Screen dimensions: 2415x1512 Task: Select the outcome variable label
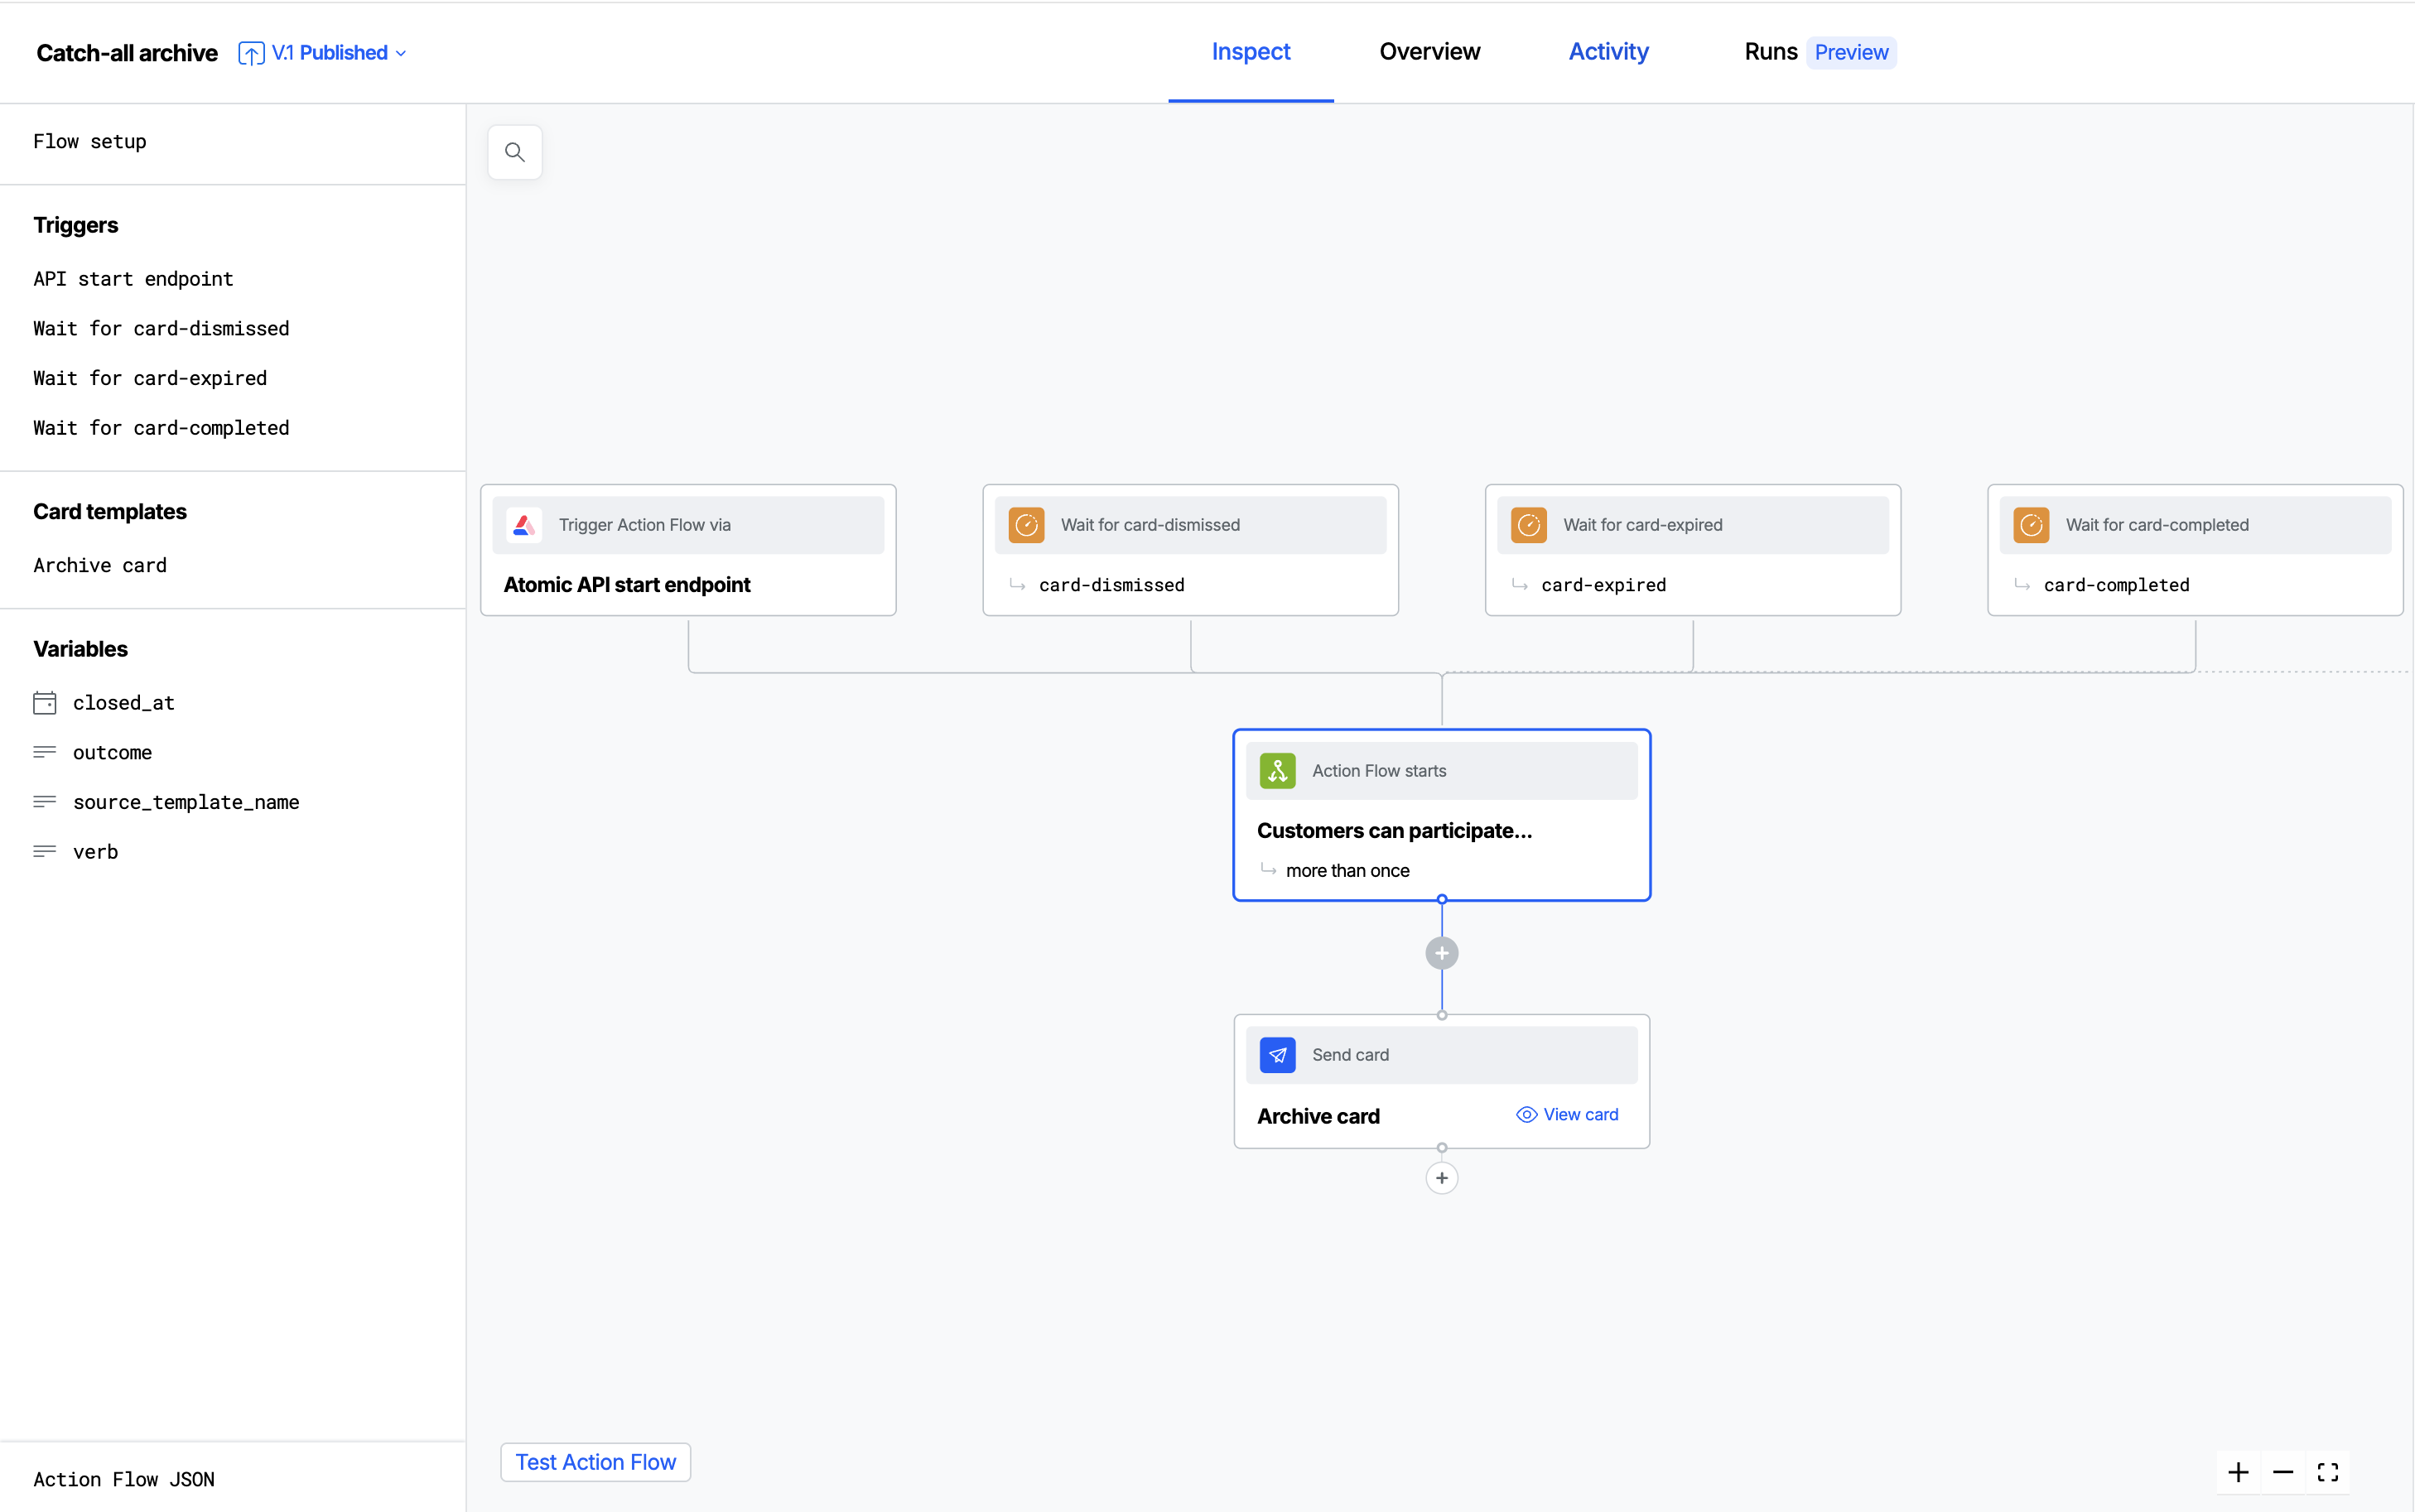pos(112,753)
